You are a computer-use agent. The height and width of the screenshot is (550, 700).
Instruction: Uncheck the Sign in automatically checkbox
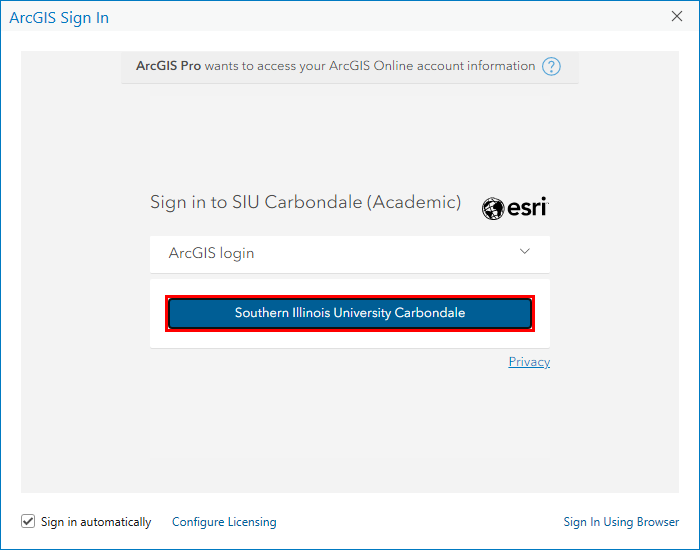point(28,521)
